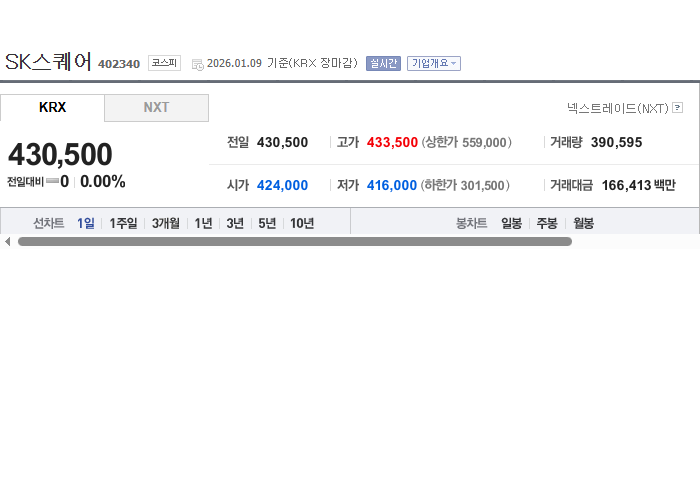Click the SK스퀘어 stock name heading
The width and height of the screenshot is (700, 490).
tap(48, 62)
